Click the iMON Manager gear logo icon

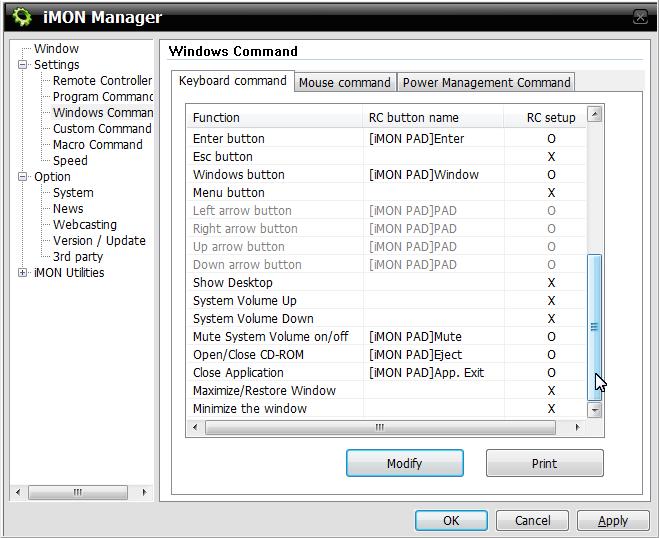pyautogui.click(x=22, y=17)
